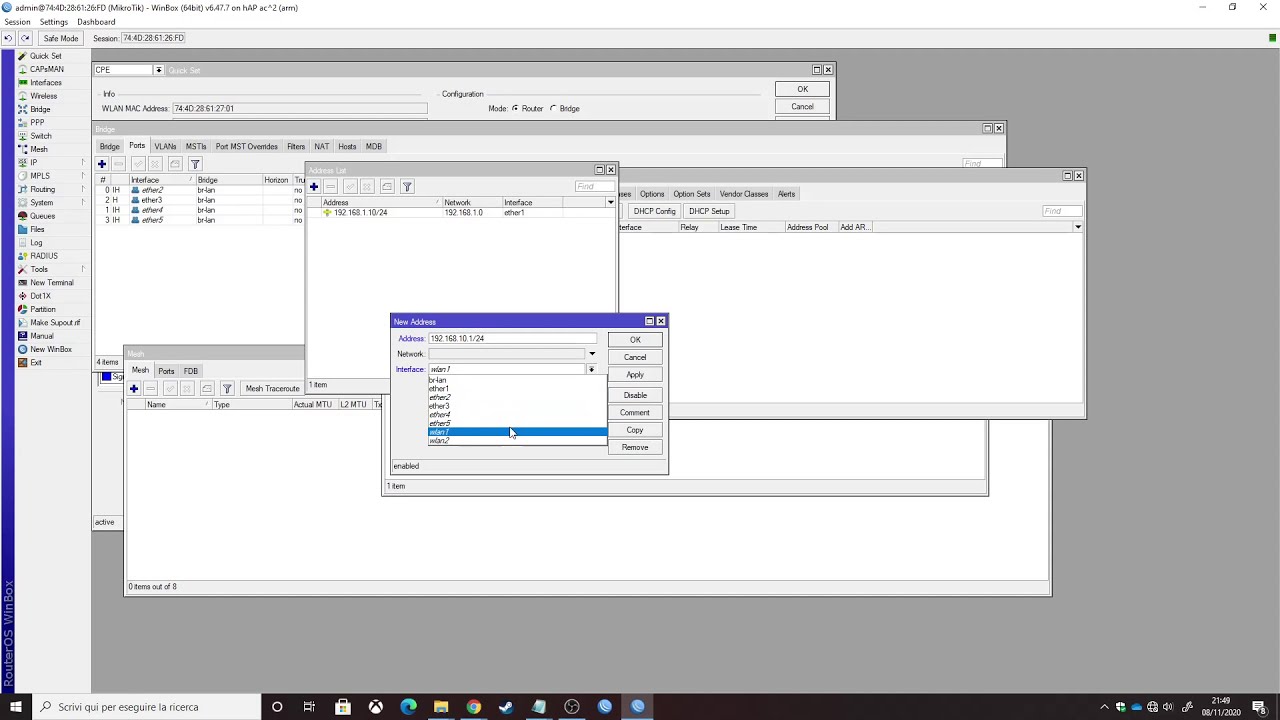Image resolution: width=1280 pixels, height=720 pixels.
Task: Open Steam from Windows taskbar
Action: [506, 707]
